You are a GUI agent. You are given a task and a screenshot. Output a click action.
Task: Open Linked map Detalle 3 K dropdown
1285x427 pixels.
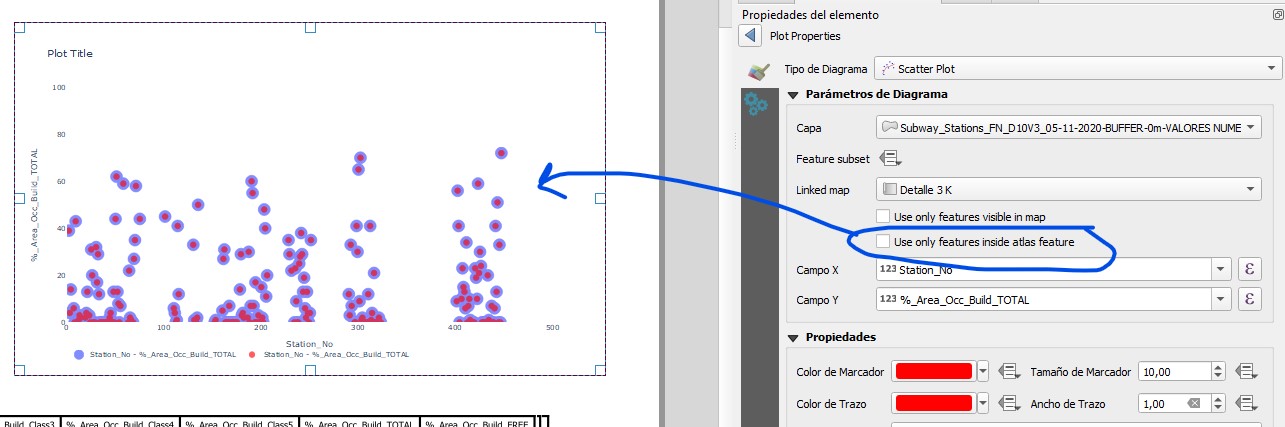tap(1069, 189)
